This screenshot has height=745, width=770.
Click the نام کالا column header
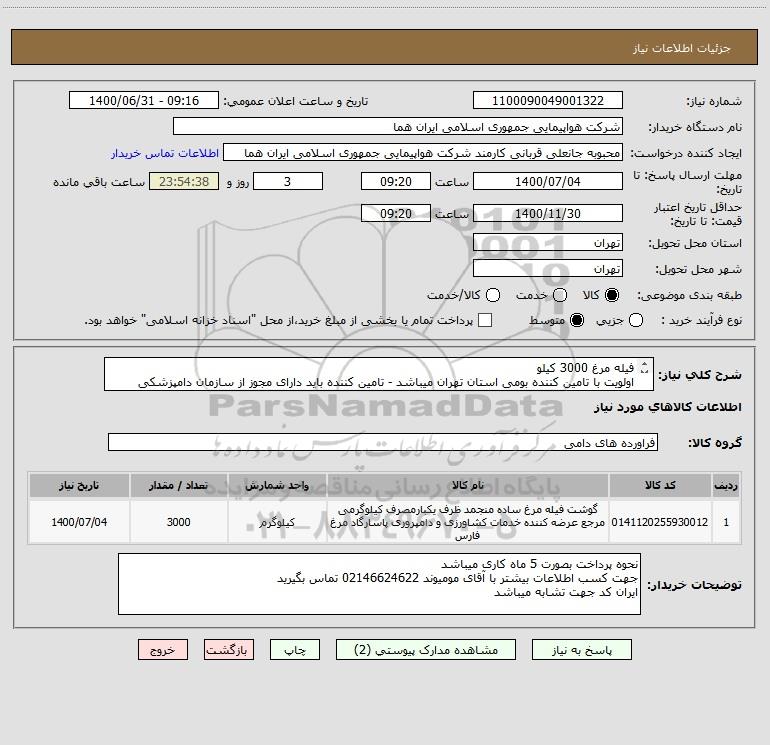pos(468,485)
